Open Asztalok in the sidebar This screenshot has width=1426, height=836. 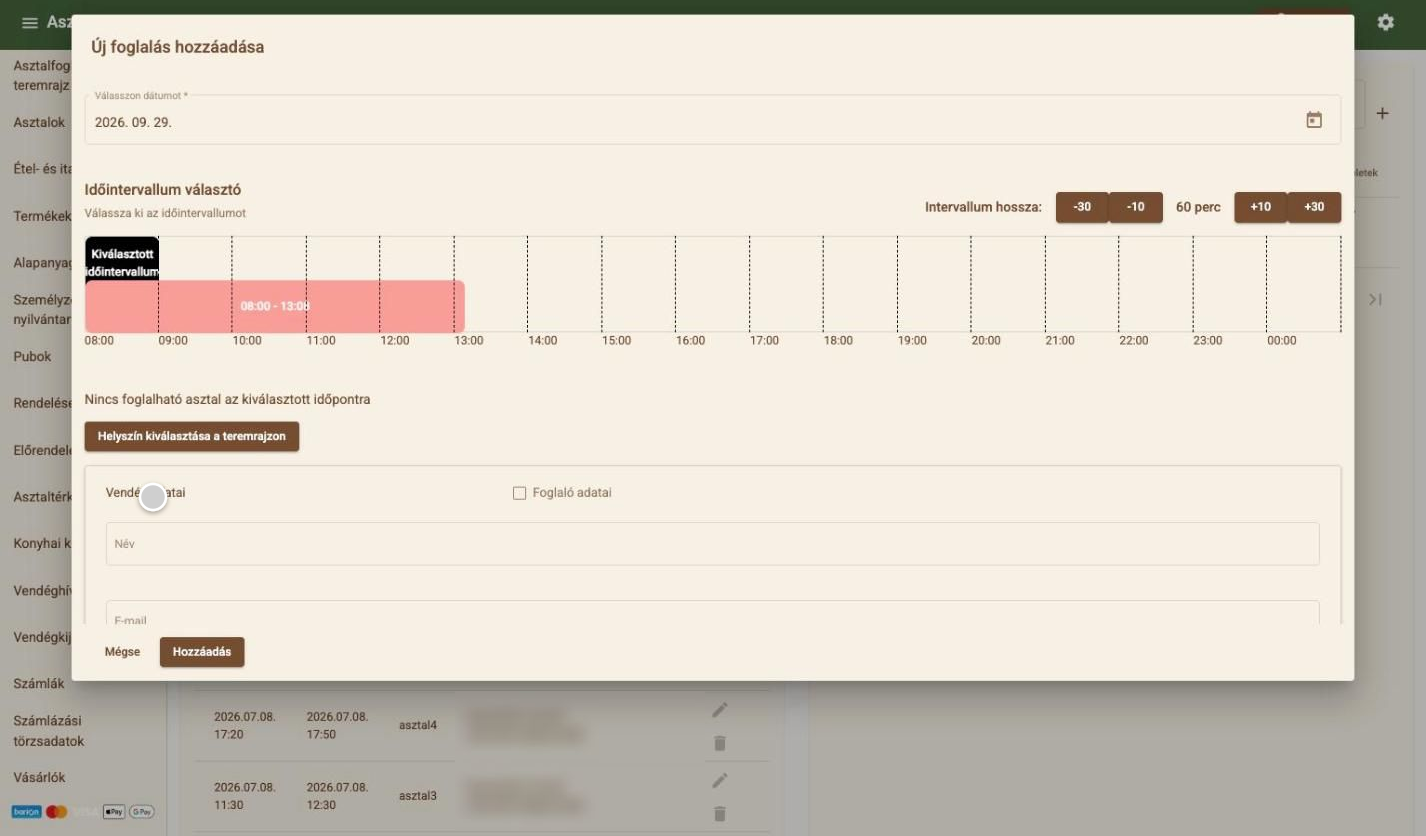coord(39,123)
